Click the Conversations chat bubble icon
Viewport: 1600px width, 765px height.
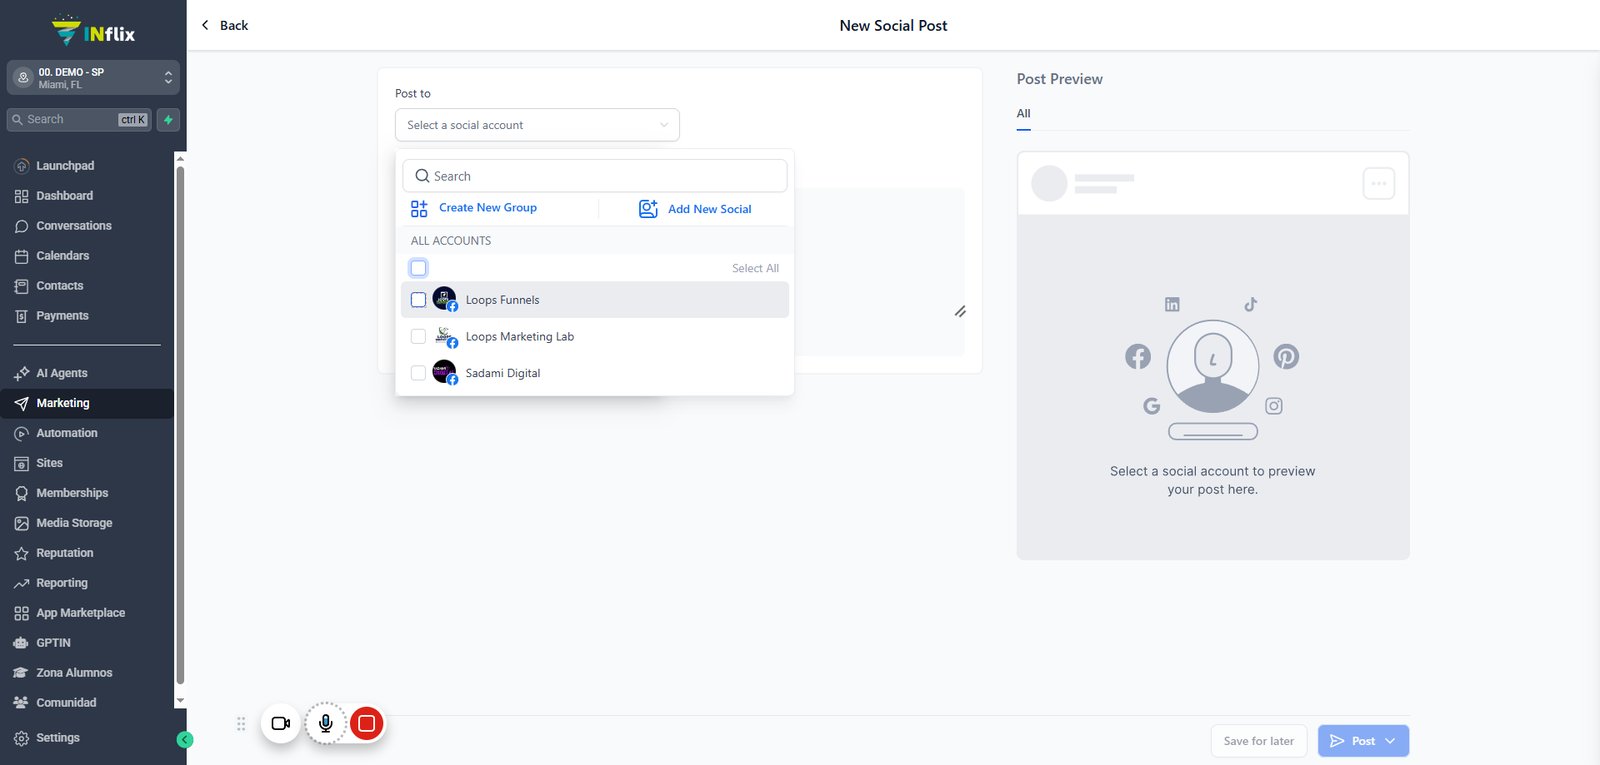(x=21, y=226)
